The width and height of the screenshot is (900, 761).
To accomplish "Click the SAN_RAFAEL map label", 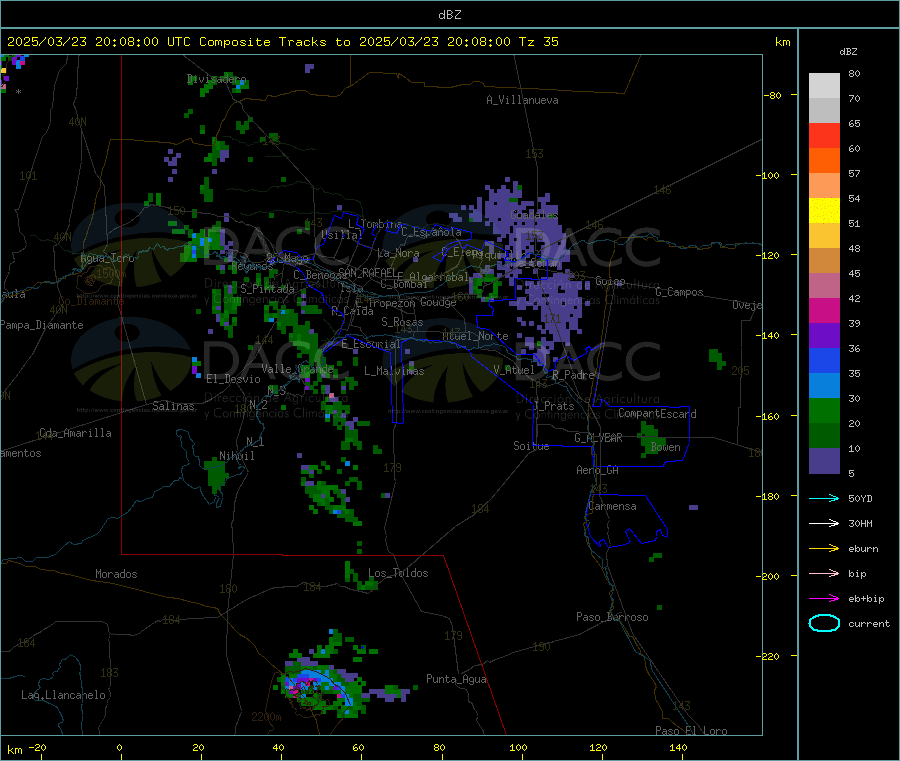I will click(366, 272).
